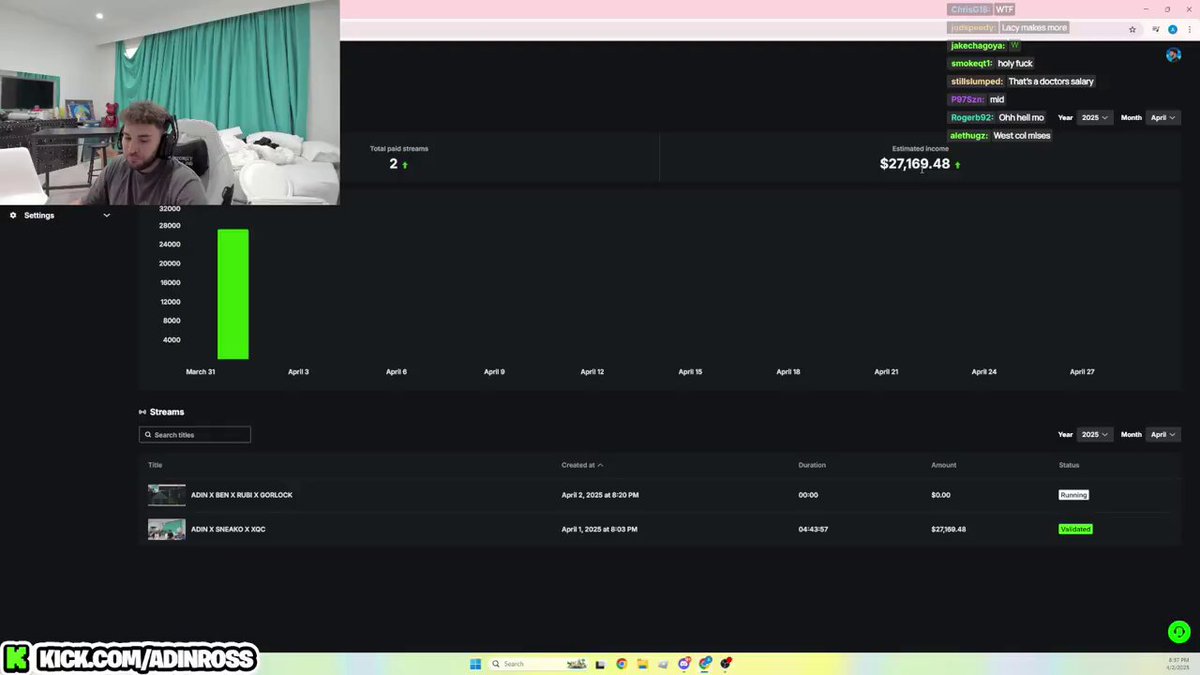
Task: Click the Settings gear icon in sidebar
Action: (13, 215)
